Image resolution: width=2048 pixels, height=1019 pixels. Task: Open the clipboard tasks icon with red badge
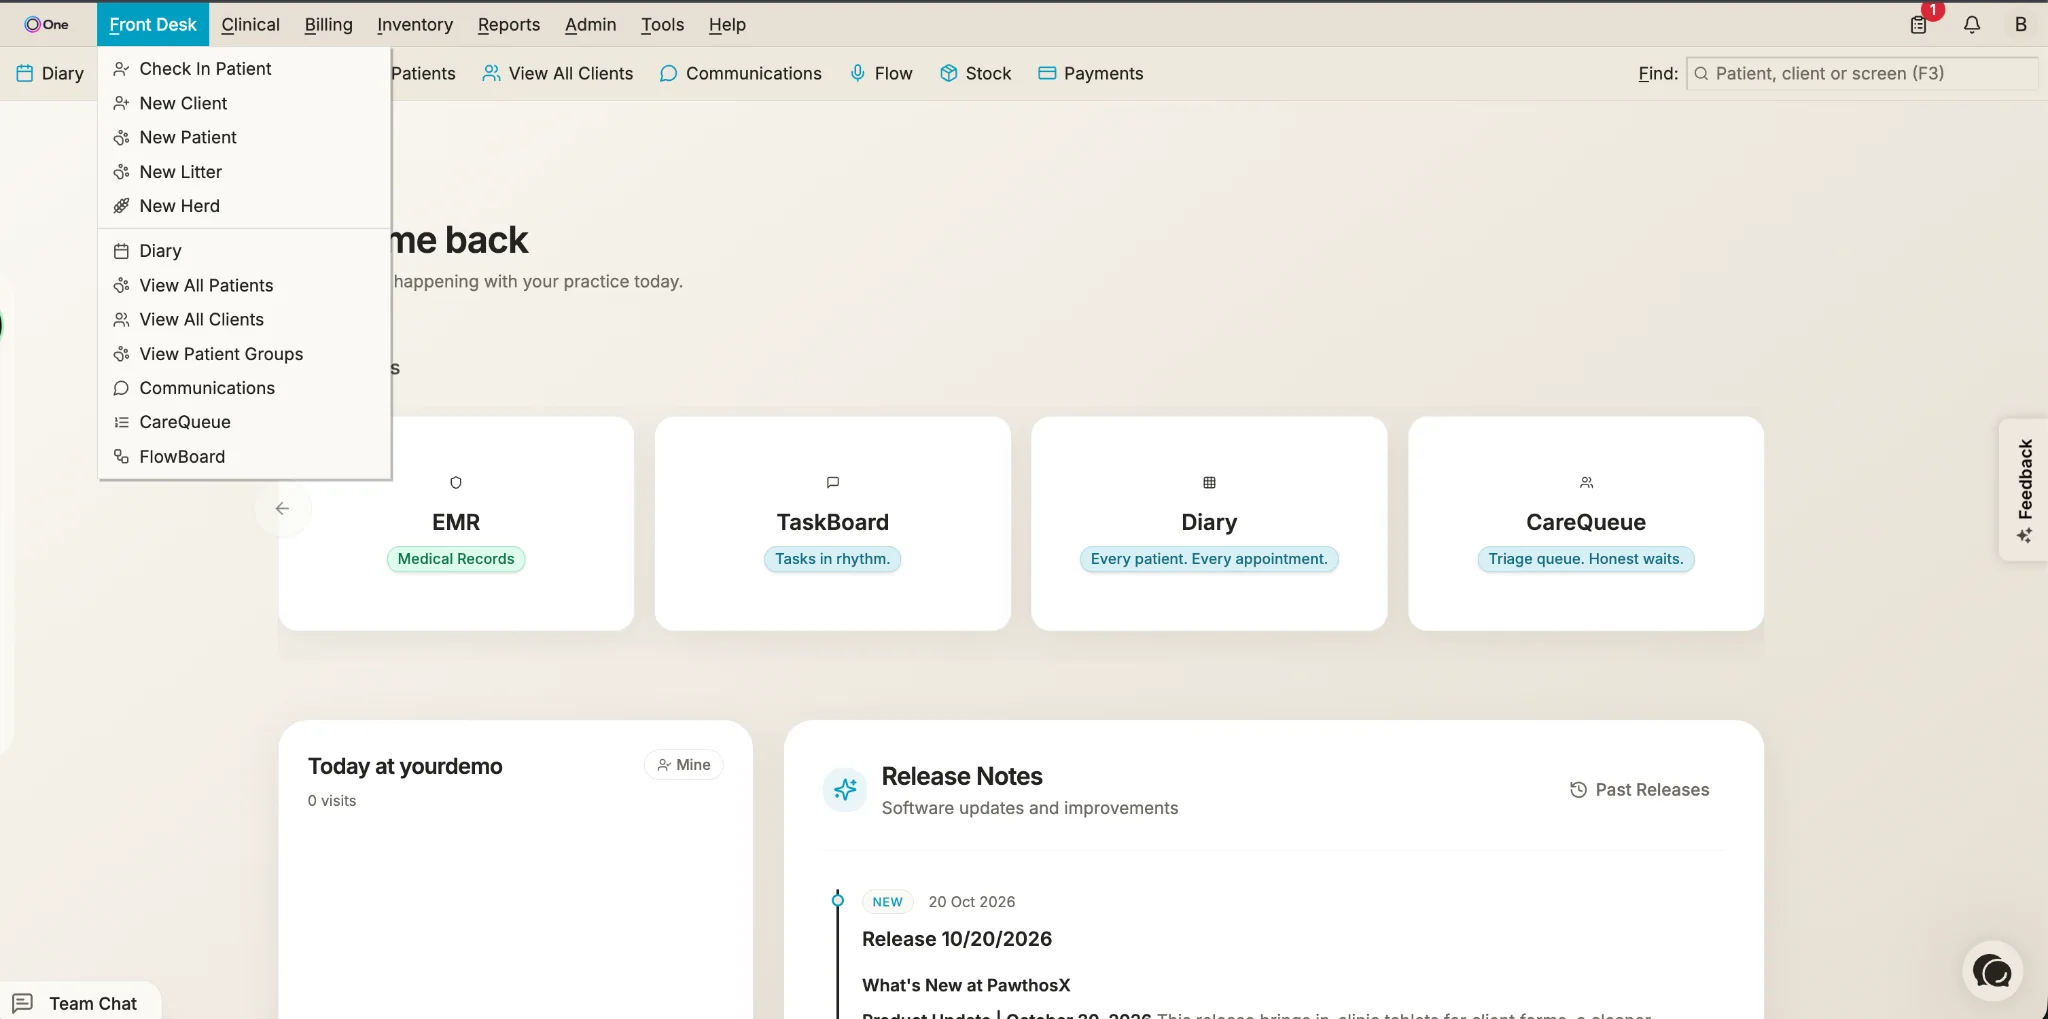pyautogui.click(x=1918, y=25)
